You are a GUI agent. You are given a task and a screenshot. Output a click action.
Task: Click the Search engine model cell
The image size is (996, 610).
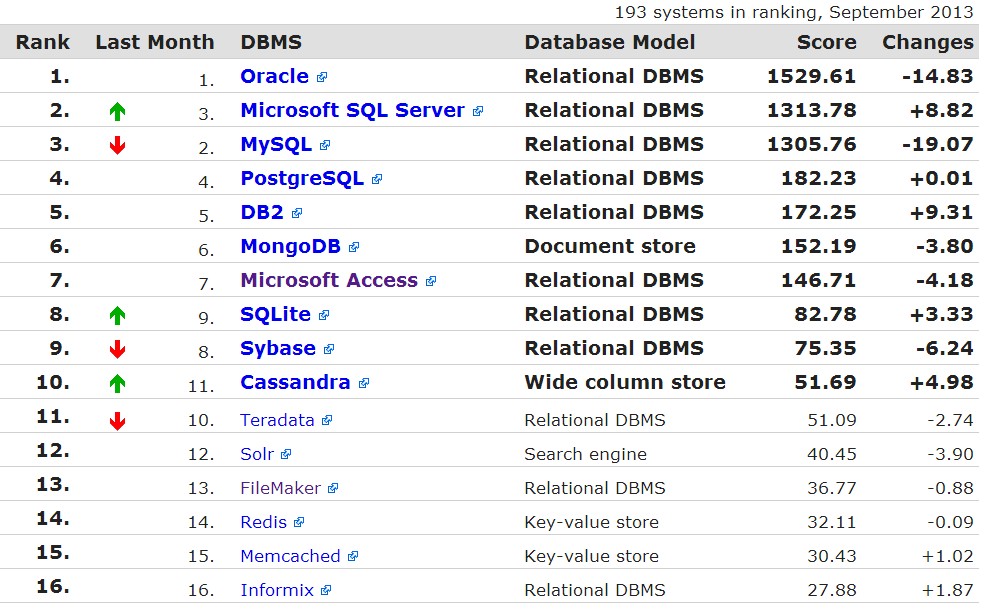[x=586, y=454]
